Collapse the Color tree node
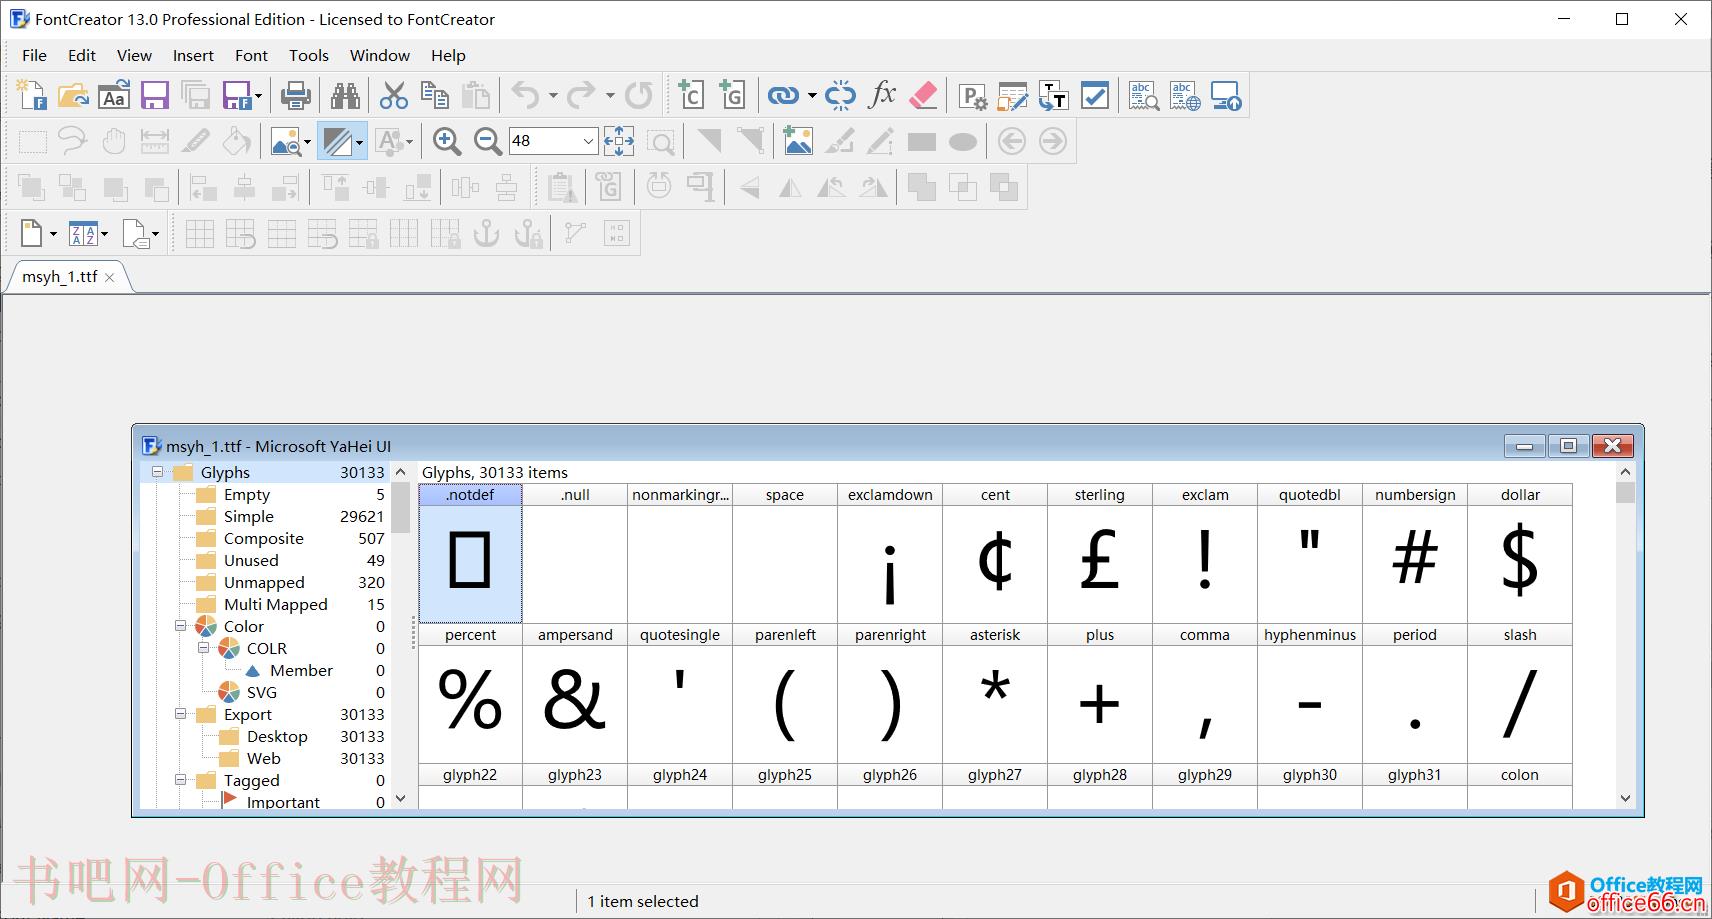Viewport: 1712px width, 919px height. pyautogui.click(x=181, y=626)
